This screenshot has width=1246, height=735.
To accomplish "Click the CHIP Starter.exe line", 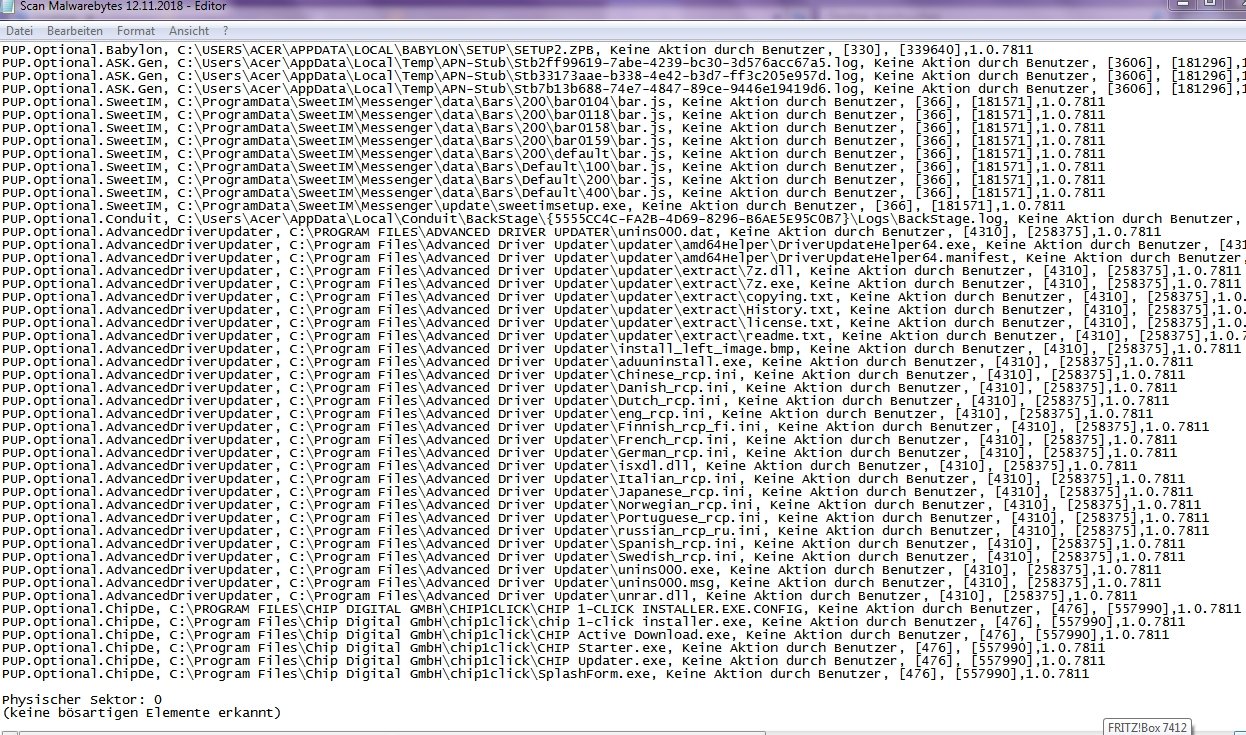I will click(x=553, y=647).
